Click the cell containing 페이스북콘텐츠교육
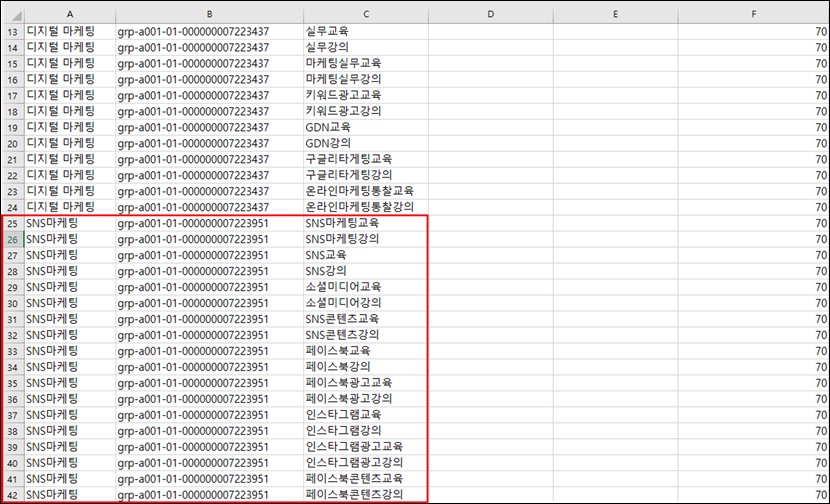This screenshot has height=504, width=830. click(366, 479)
